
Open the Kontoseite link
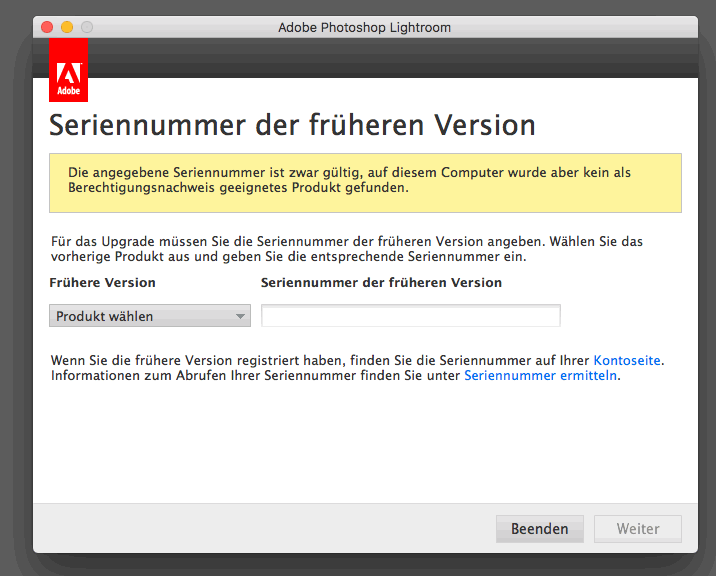pyautogui.click(x=627, y=360)
